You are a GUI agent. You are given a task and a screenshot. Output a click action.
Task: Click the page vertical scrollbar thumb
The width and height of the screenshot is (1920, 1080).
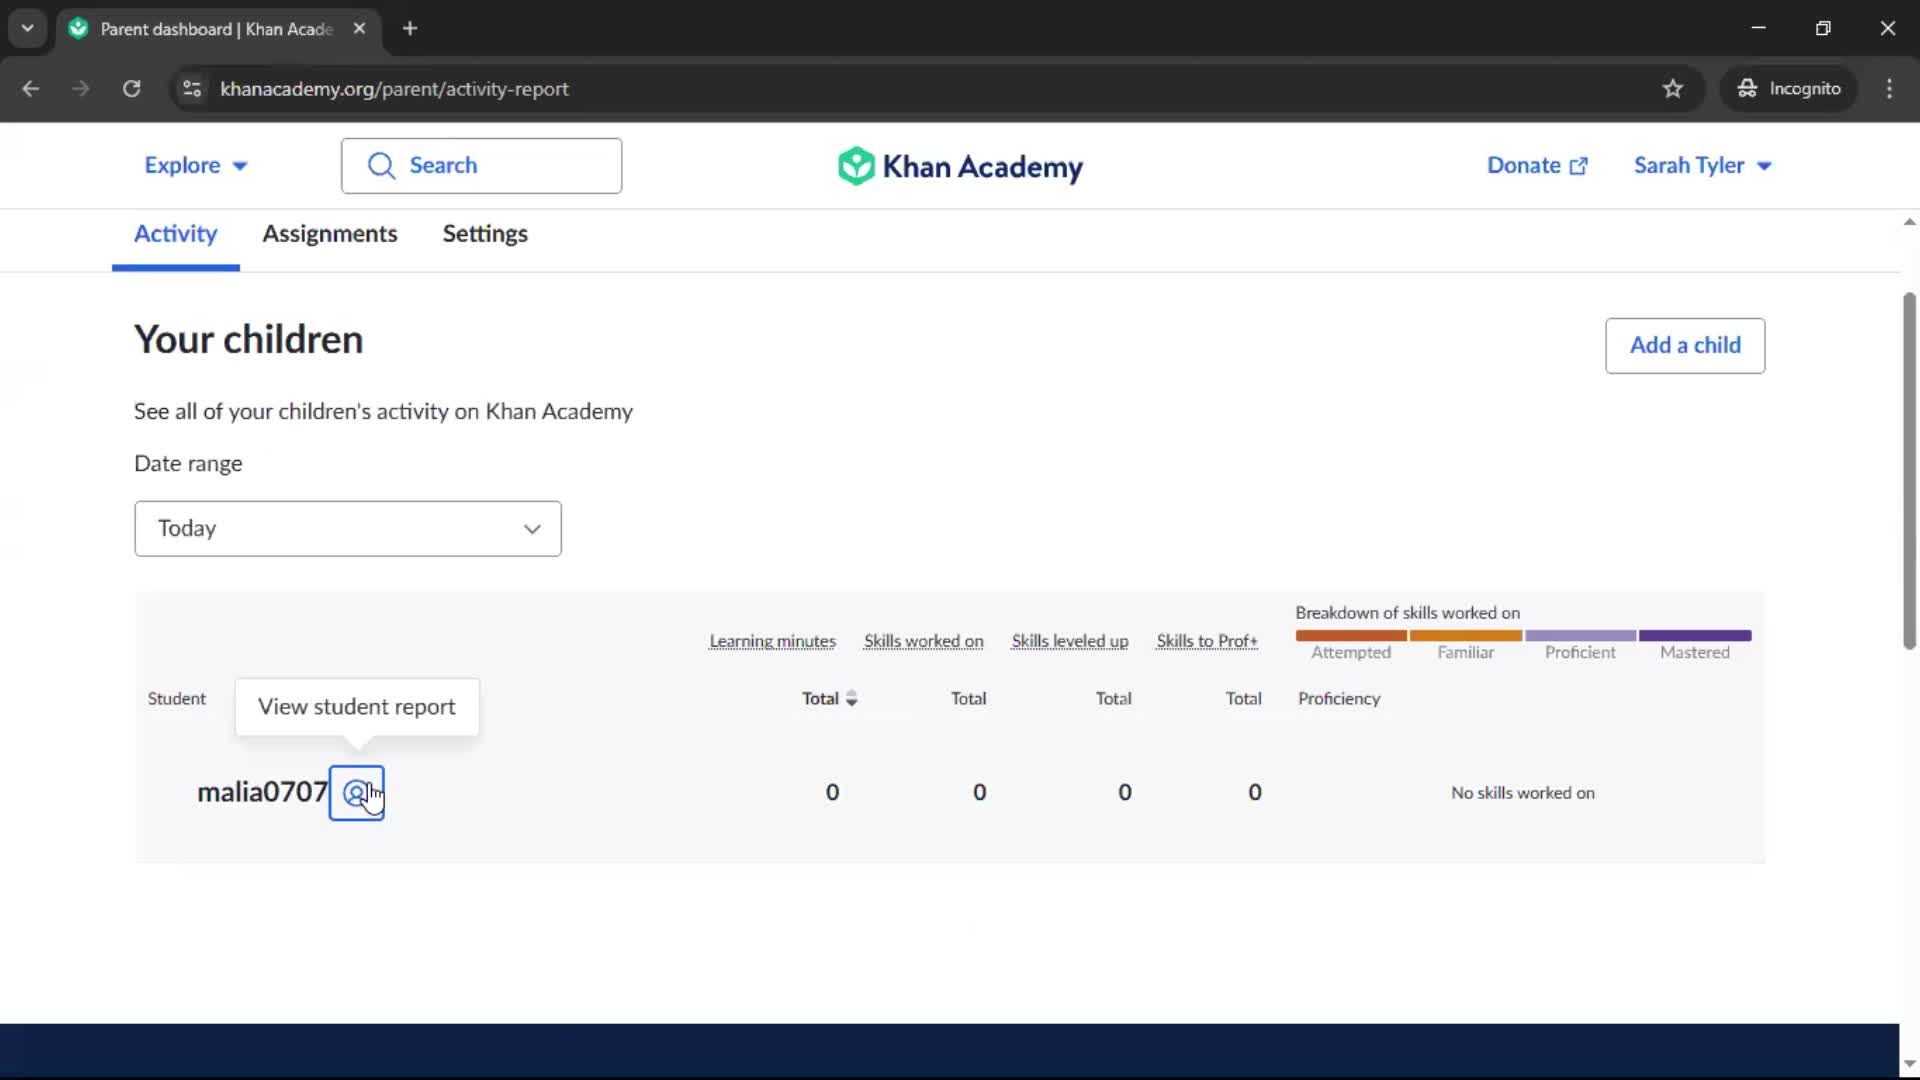1909,470
